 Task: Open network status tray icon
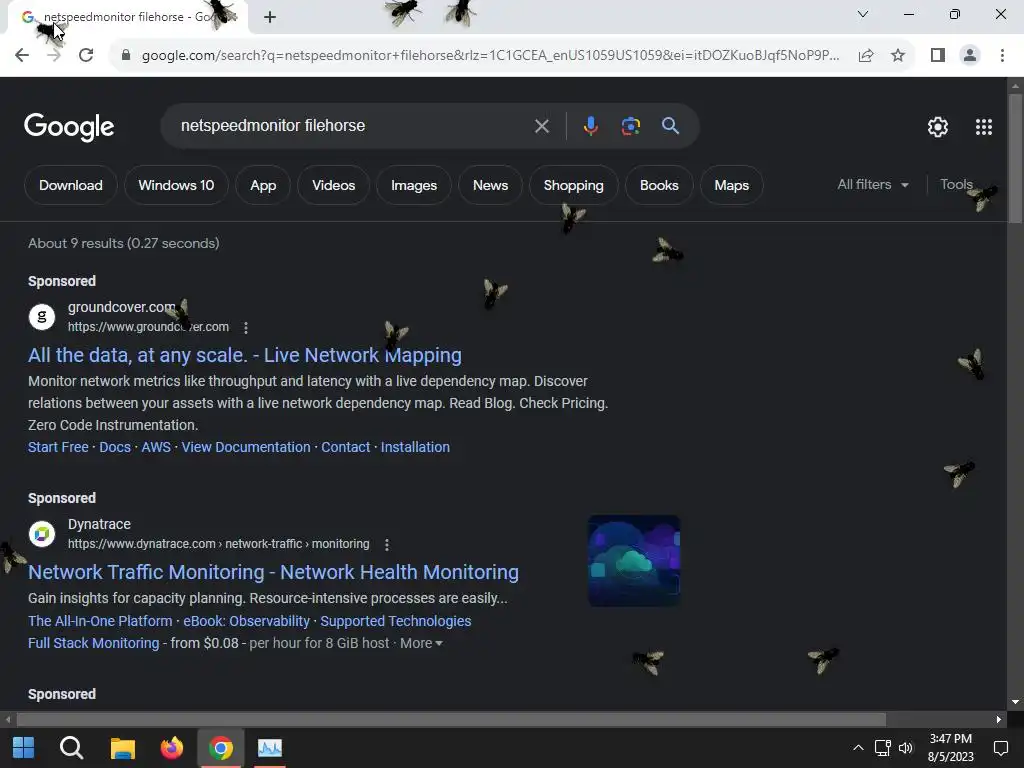(882, 748)
